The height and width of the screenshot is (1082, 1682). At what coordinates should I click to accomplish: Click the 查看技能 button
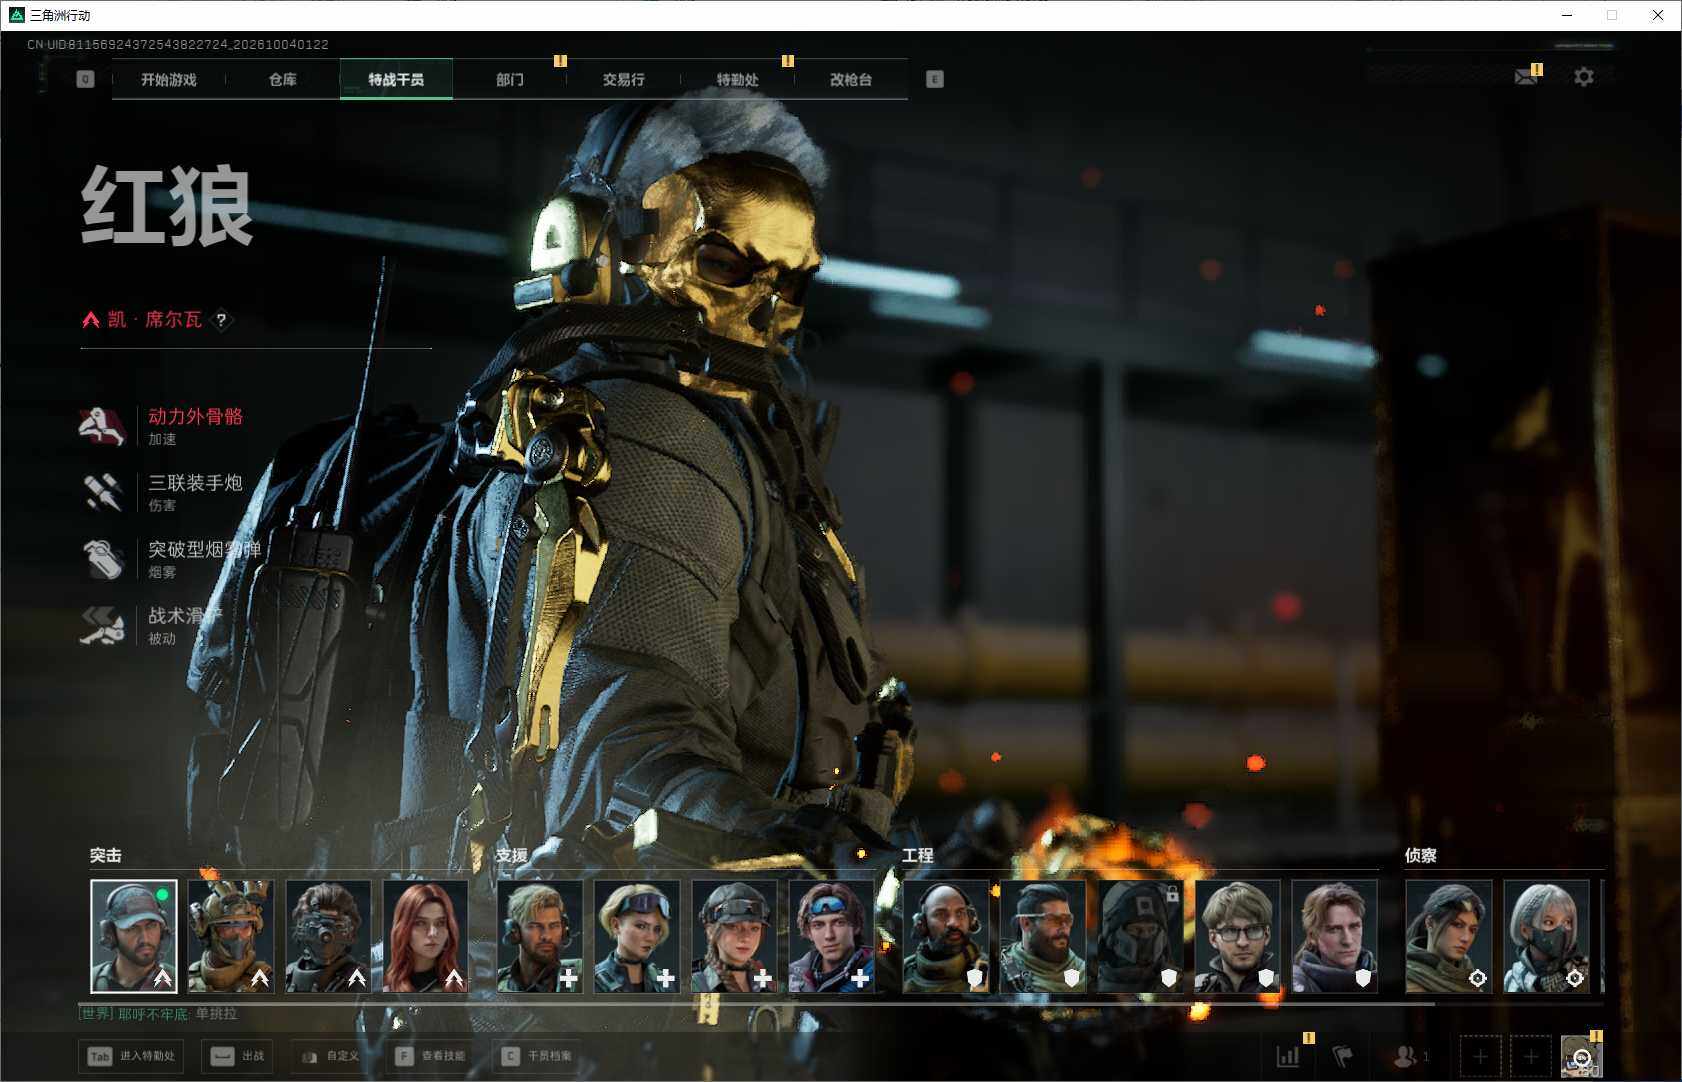click(431, 1056)
